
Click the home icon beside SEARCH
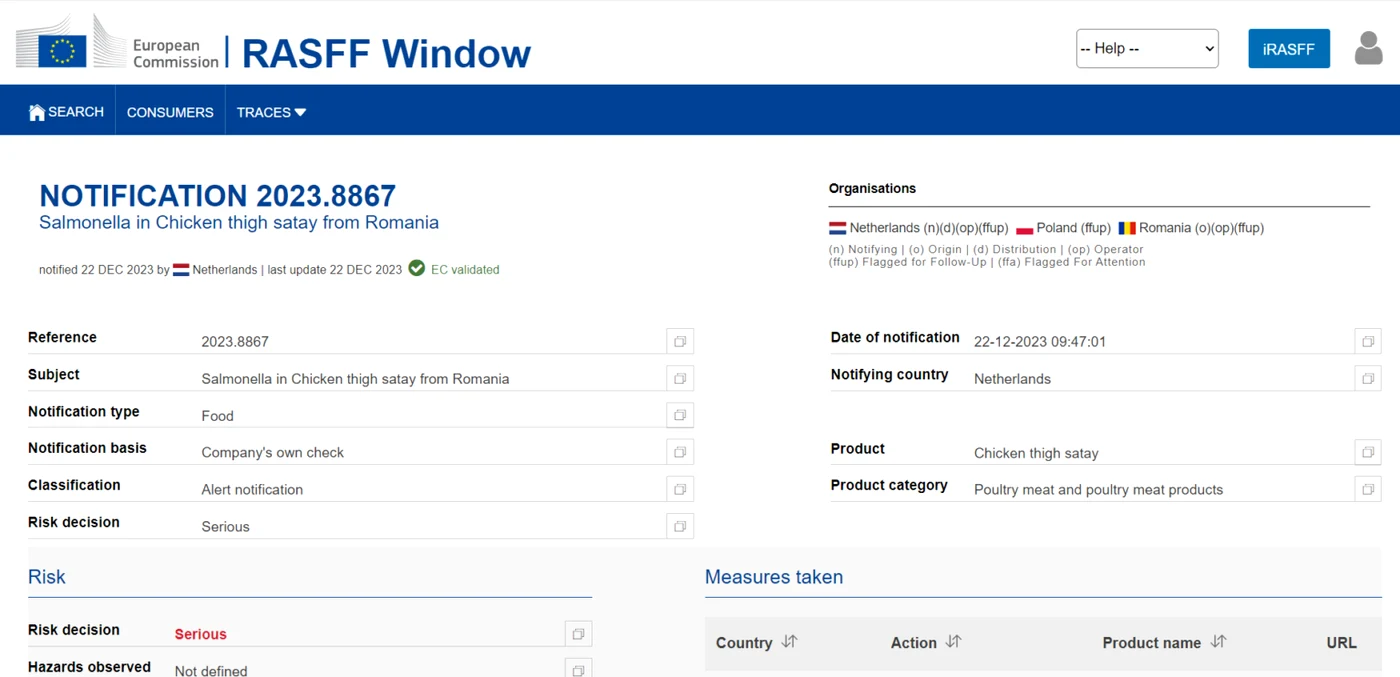coord(37,112)
